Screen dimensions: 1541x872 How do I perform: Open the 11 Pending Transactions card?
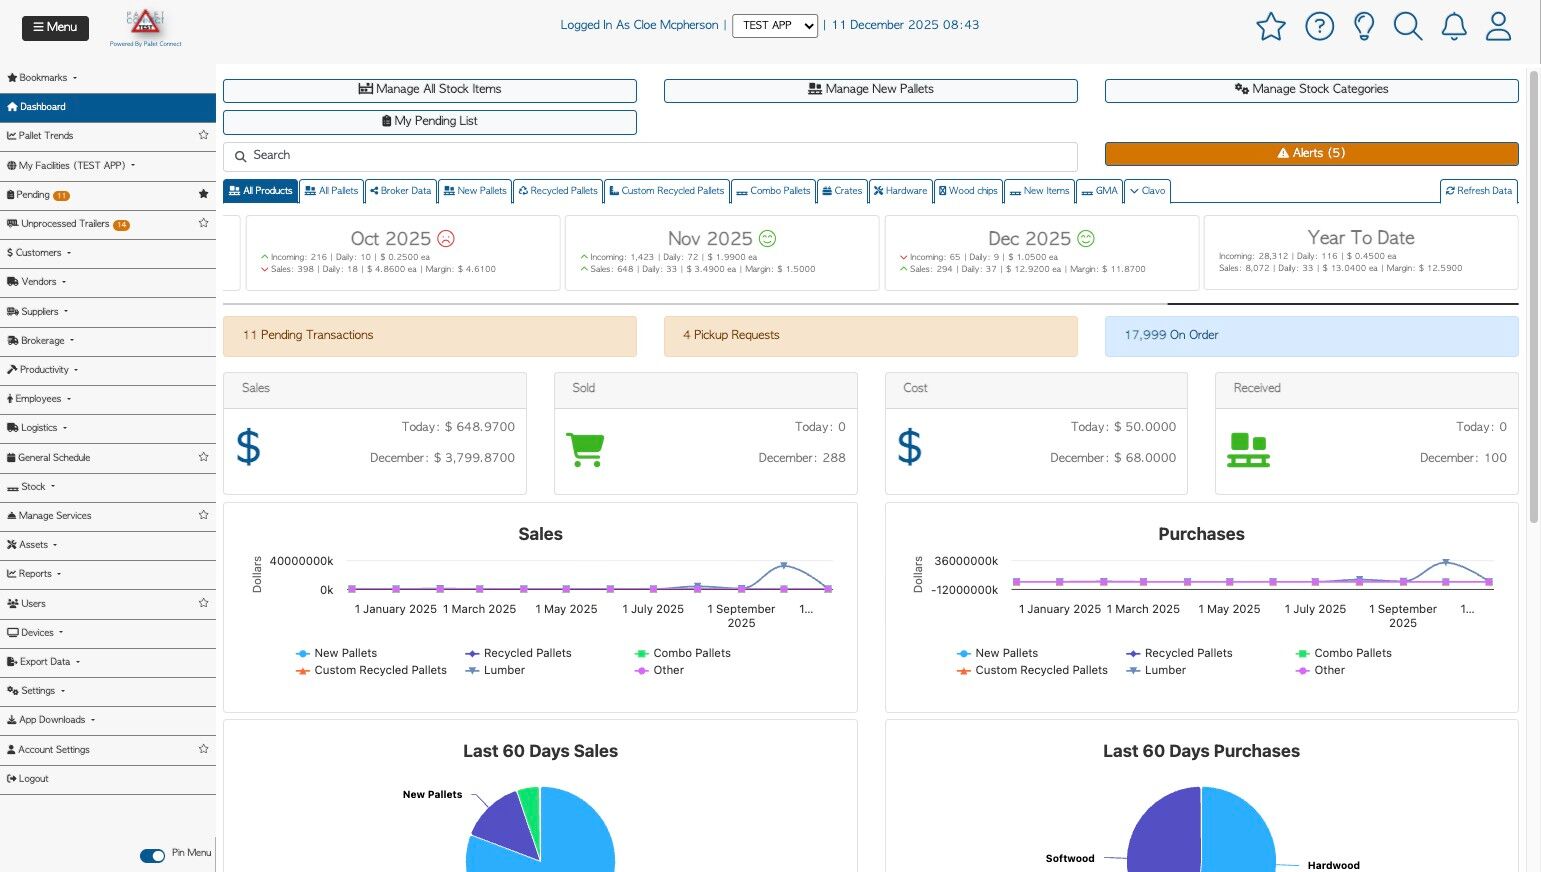[430, 336]
